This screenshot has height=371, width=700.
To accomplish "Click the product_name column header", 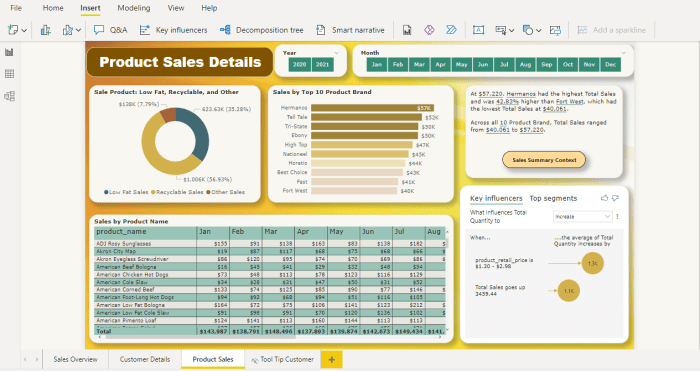I will (146, 232).
